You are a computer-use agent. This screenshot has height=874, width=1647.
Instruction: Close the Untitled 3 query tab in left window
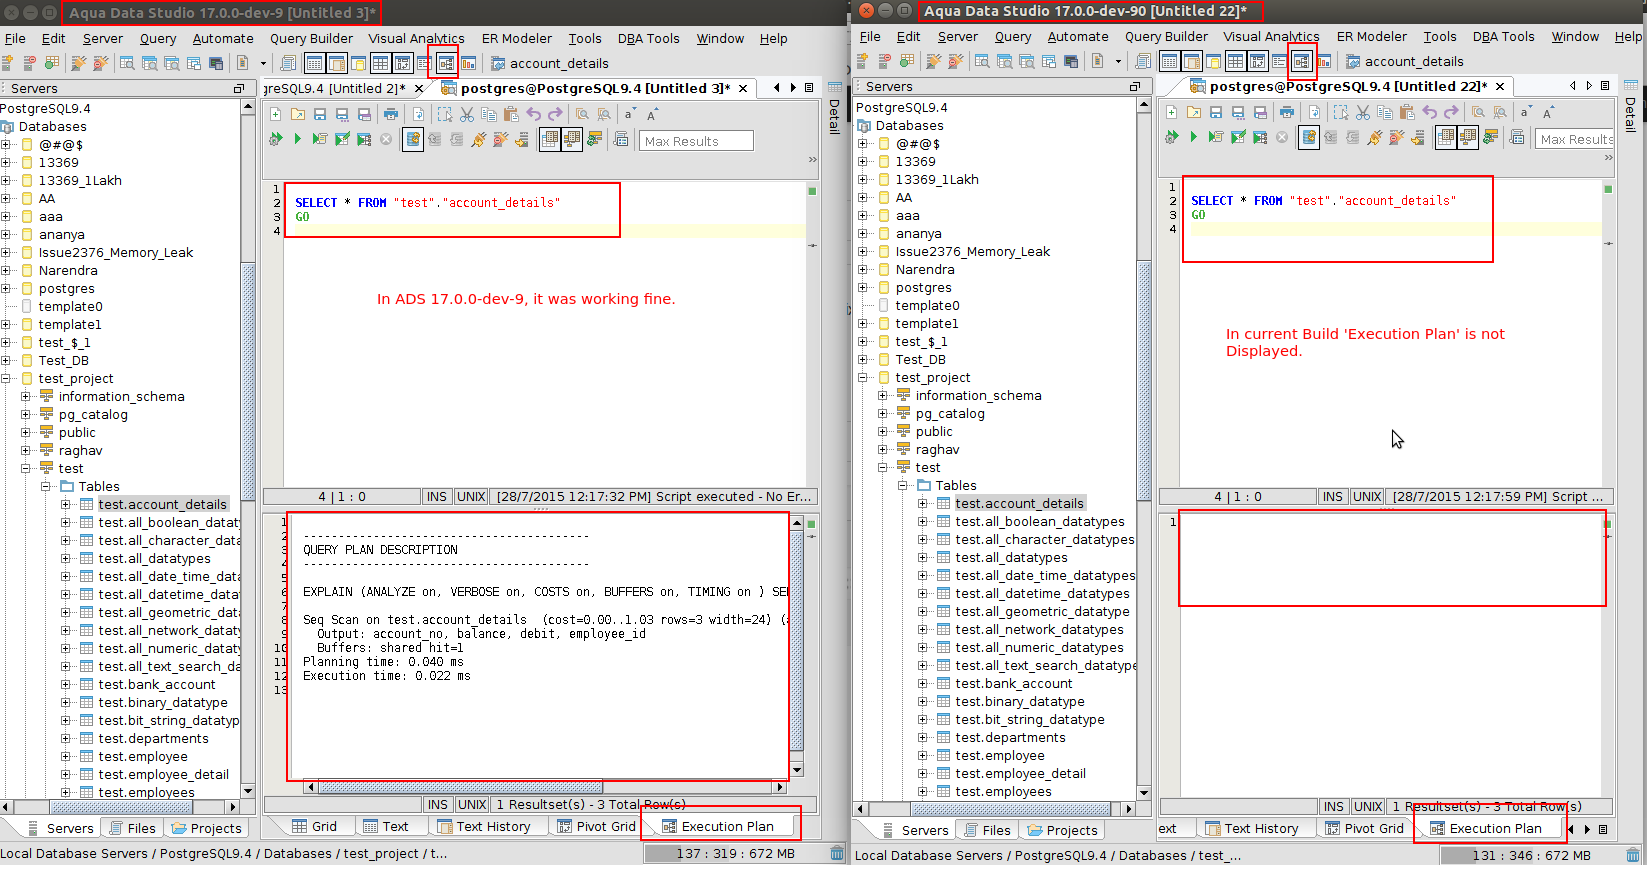tap(743, 89)
